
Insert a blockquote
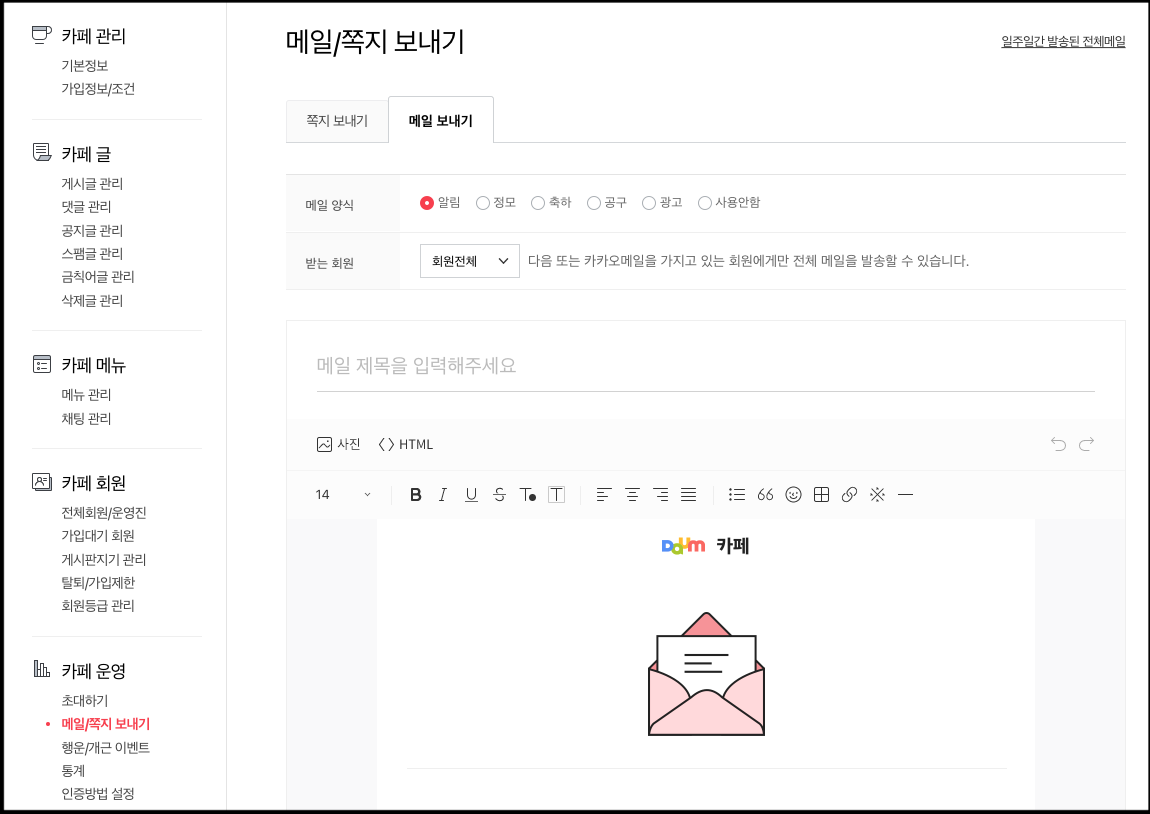pos(765,495)
